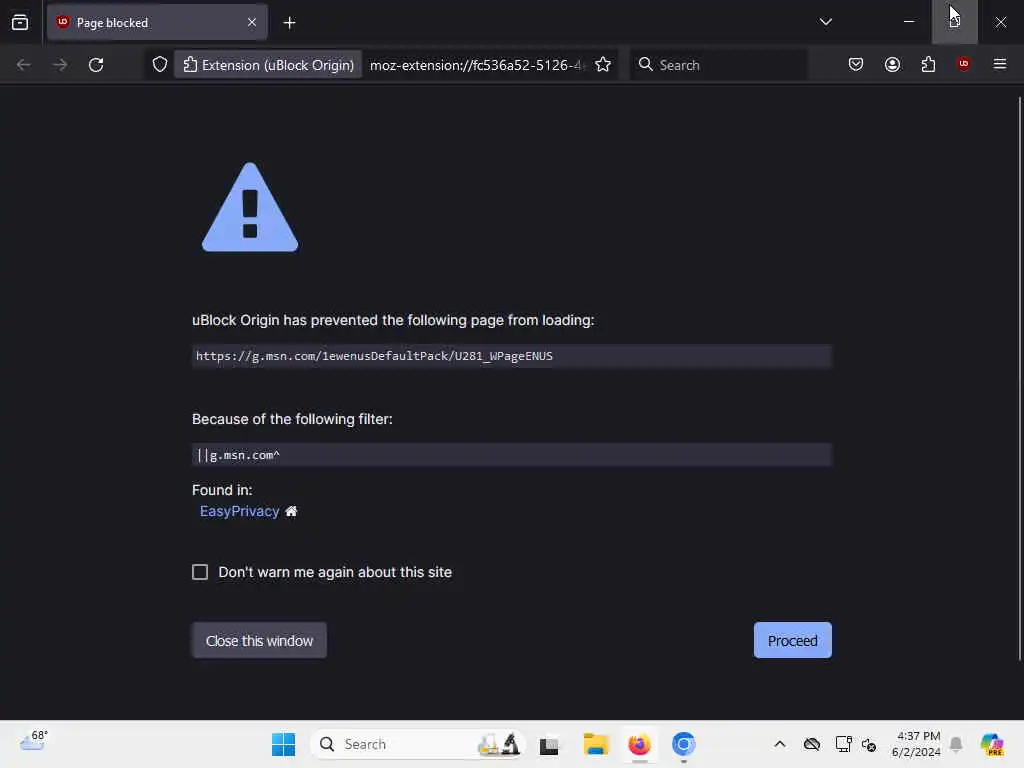Screen dimensions: 1024x768
Task: Check Don't warn me again about this site
Action: click(x=200, y=572)
